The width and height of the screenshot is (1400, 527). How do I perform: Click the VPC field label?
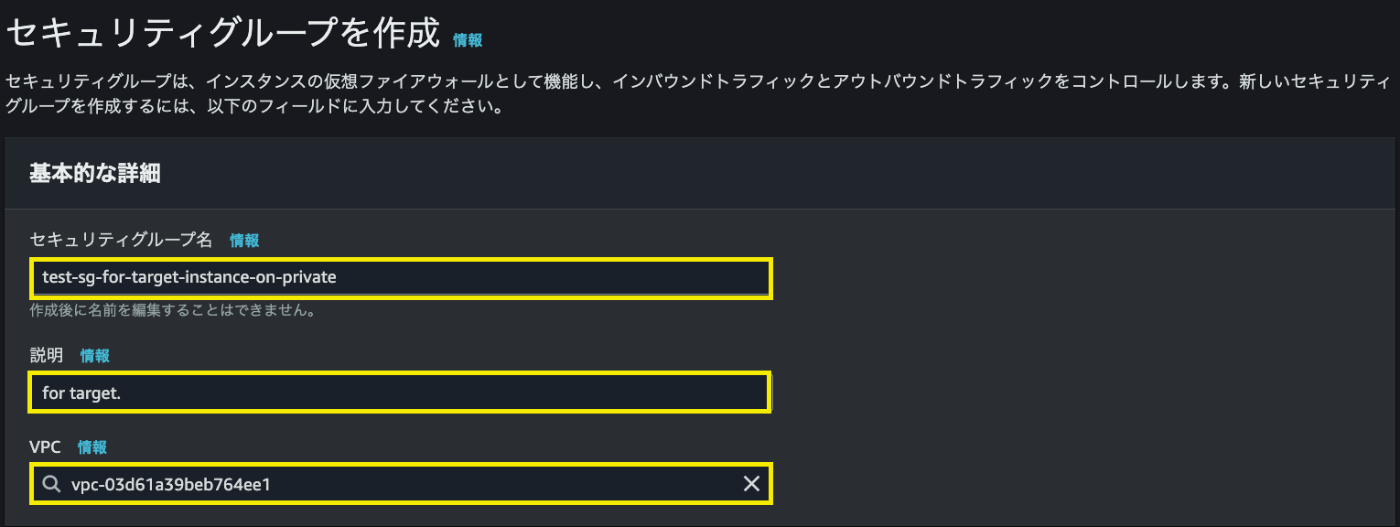46,447
